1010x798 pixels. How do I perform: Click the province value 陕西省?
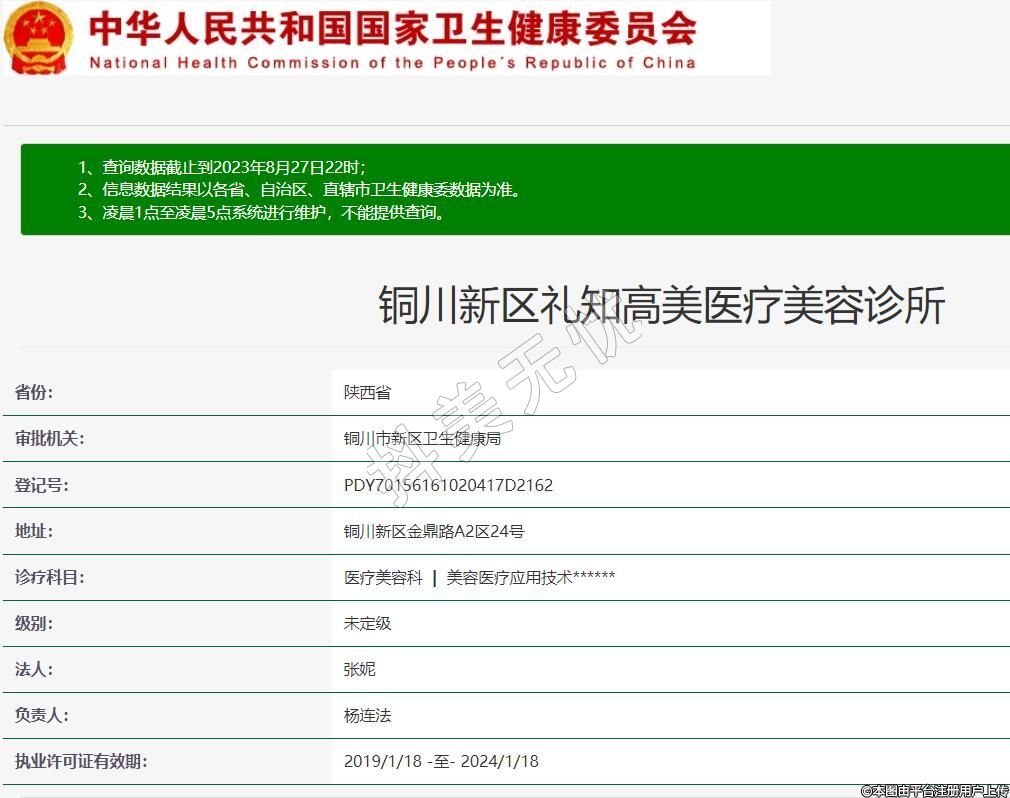[367, 393]
